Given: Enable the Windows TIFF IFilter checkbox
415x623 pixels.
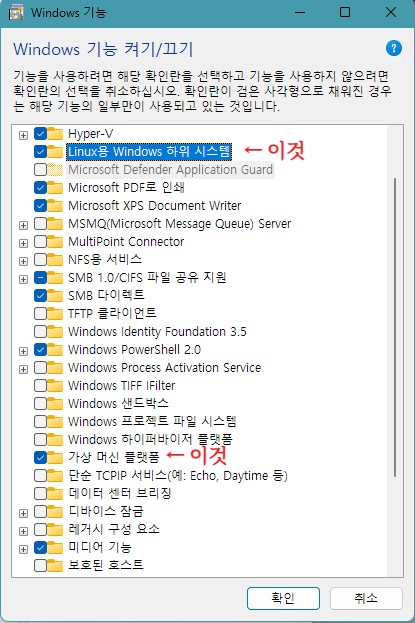Looking at the screenshot, I should coord(41,385).
